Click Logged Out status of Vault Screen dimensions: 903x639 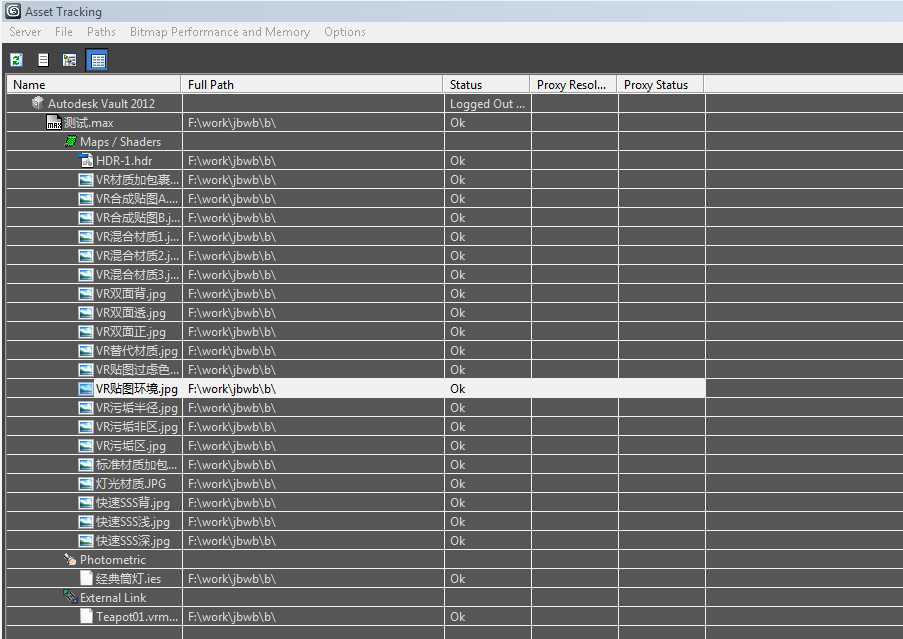487,104
